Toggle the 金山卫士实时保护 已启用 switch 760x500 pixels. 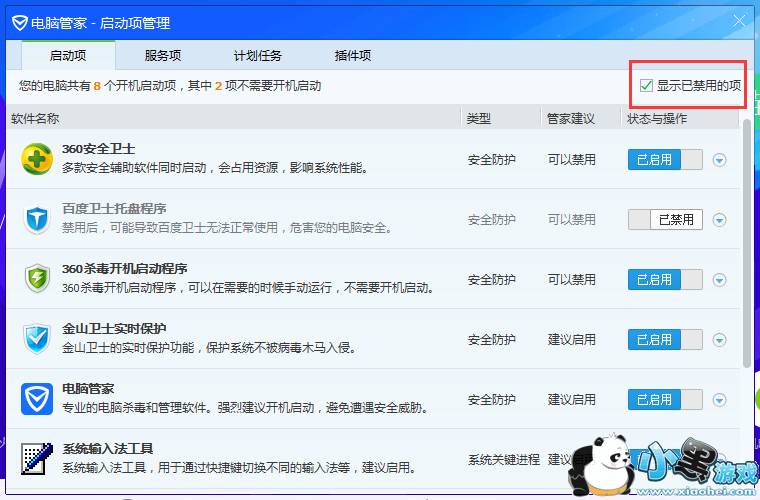[665, 340]
